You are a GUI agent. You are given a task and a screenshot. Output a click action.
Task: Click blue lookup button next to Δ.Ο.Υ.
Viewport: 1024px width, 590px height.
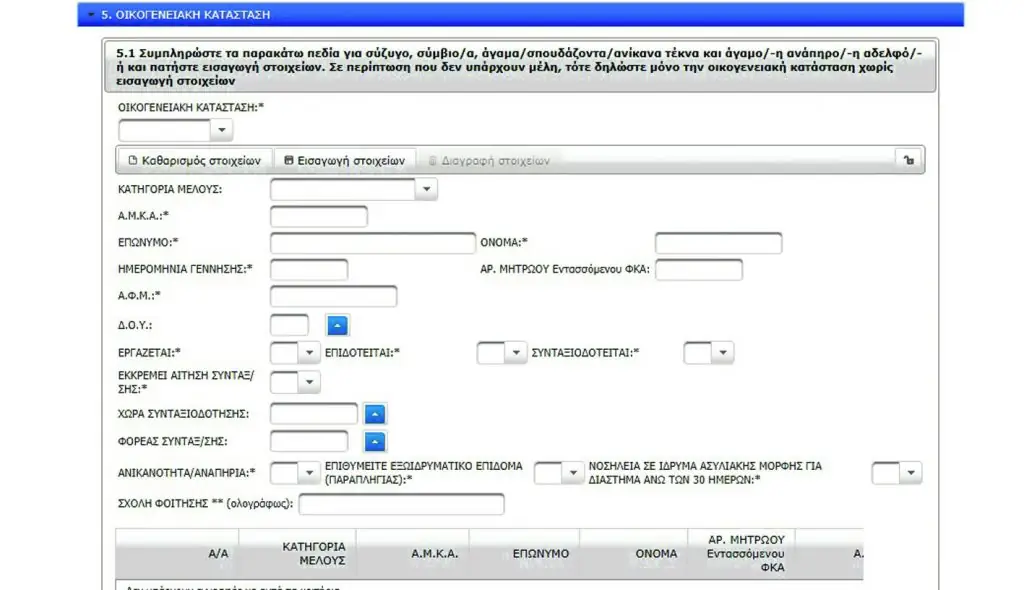pyautogui.click(x=337, y=325)
